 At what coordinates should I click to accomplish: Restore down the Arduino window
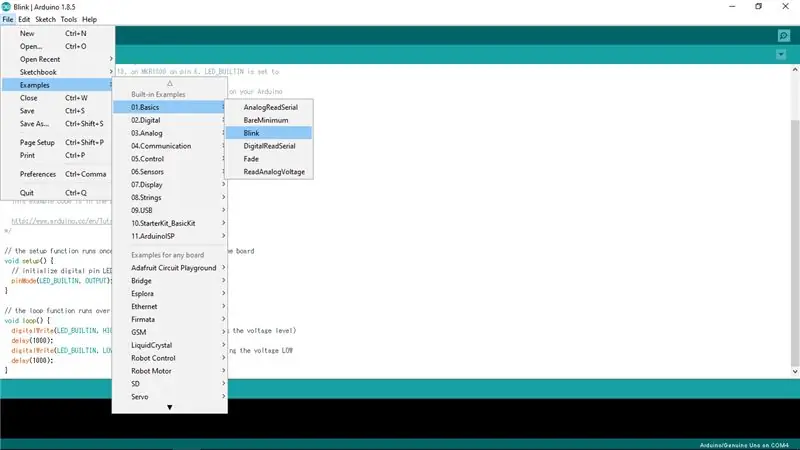click(759, 7)
